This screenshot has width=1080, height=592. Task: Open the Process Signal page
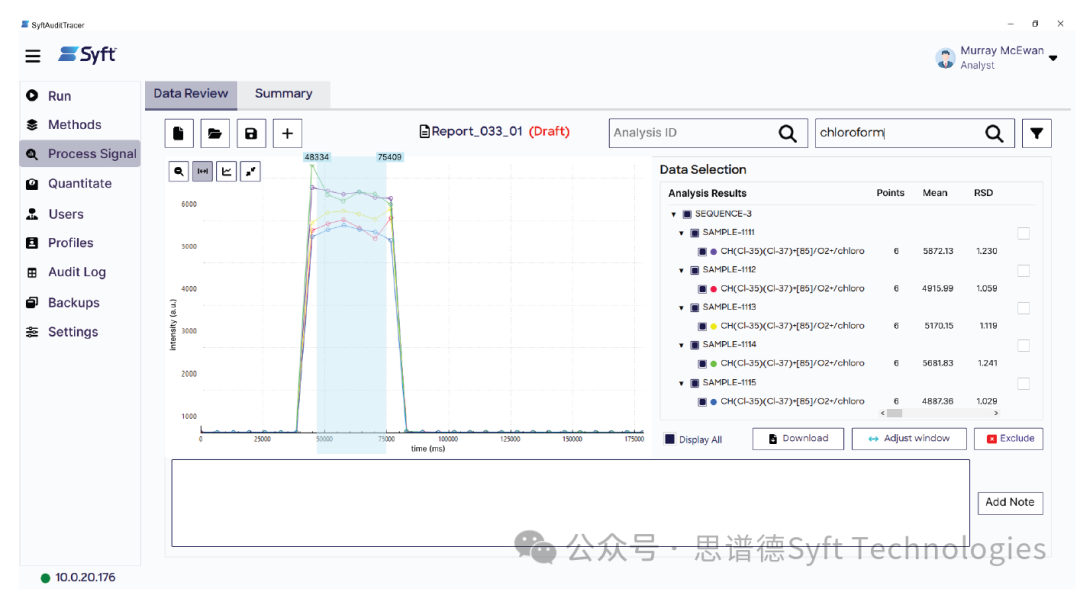tap(80, 154)
